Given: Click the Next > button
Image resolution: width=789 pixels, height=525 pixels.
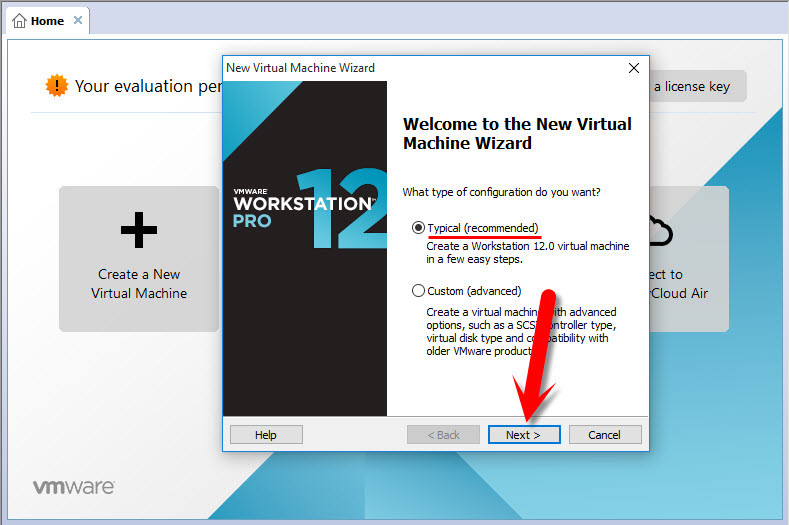Looking at the screenshot, I should click(x=524, y=435).
